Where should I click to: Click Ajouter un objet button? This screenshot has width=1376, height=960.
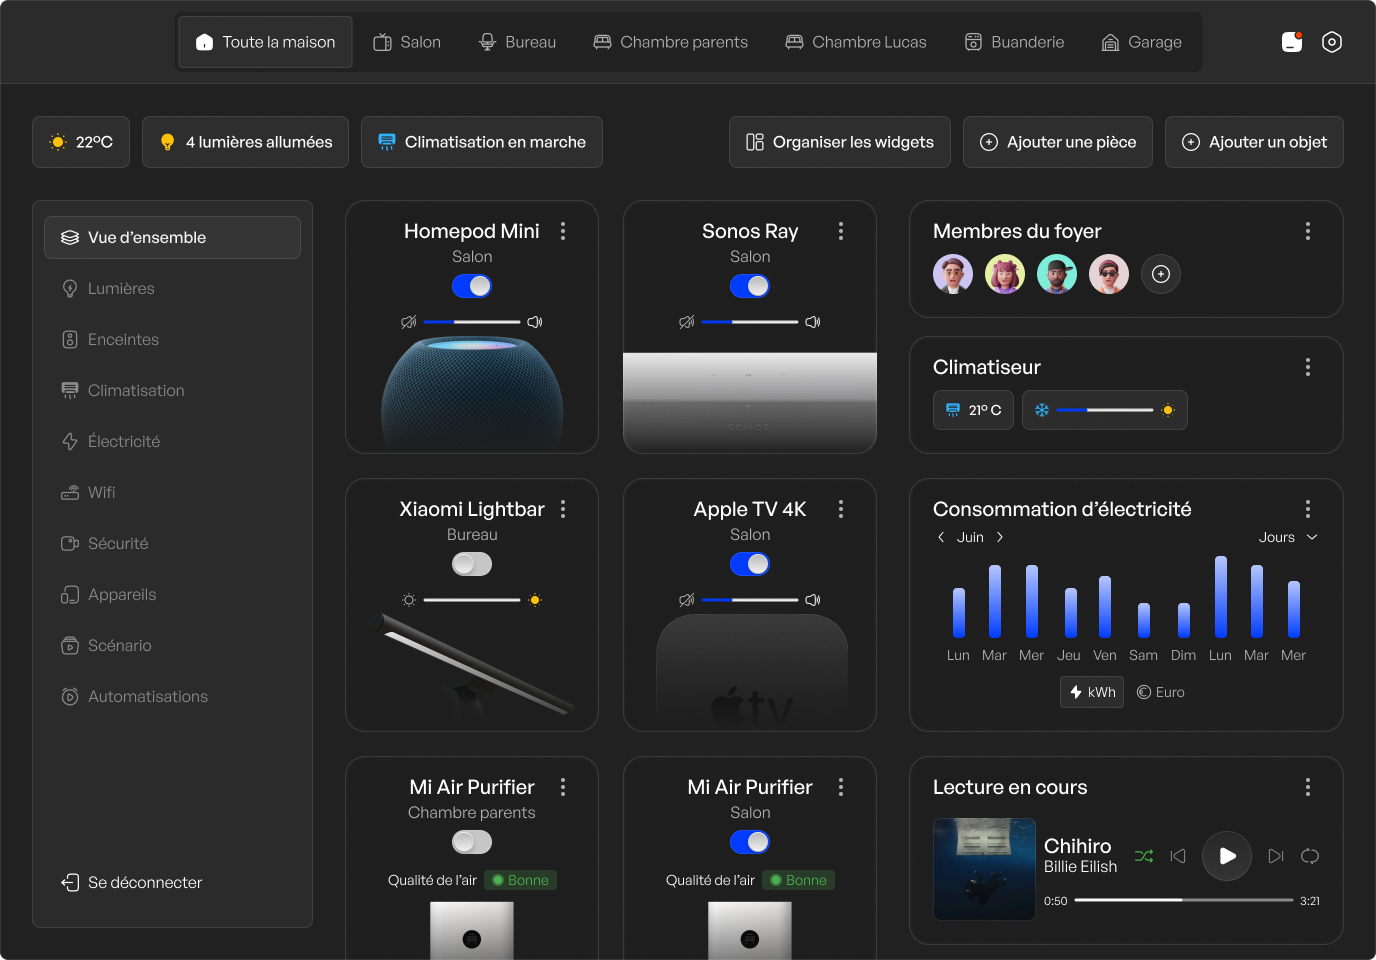pos(1254,142)
